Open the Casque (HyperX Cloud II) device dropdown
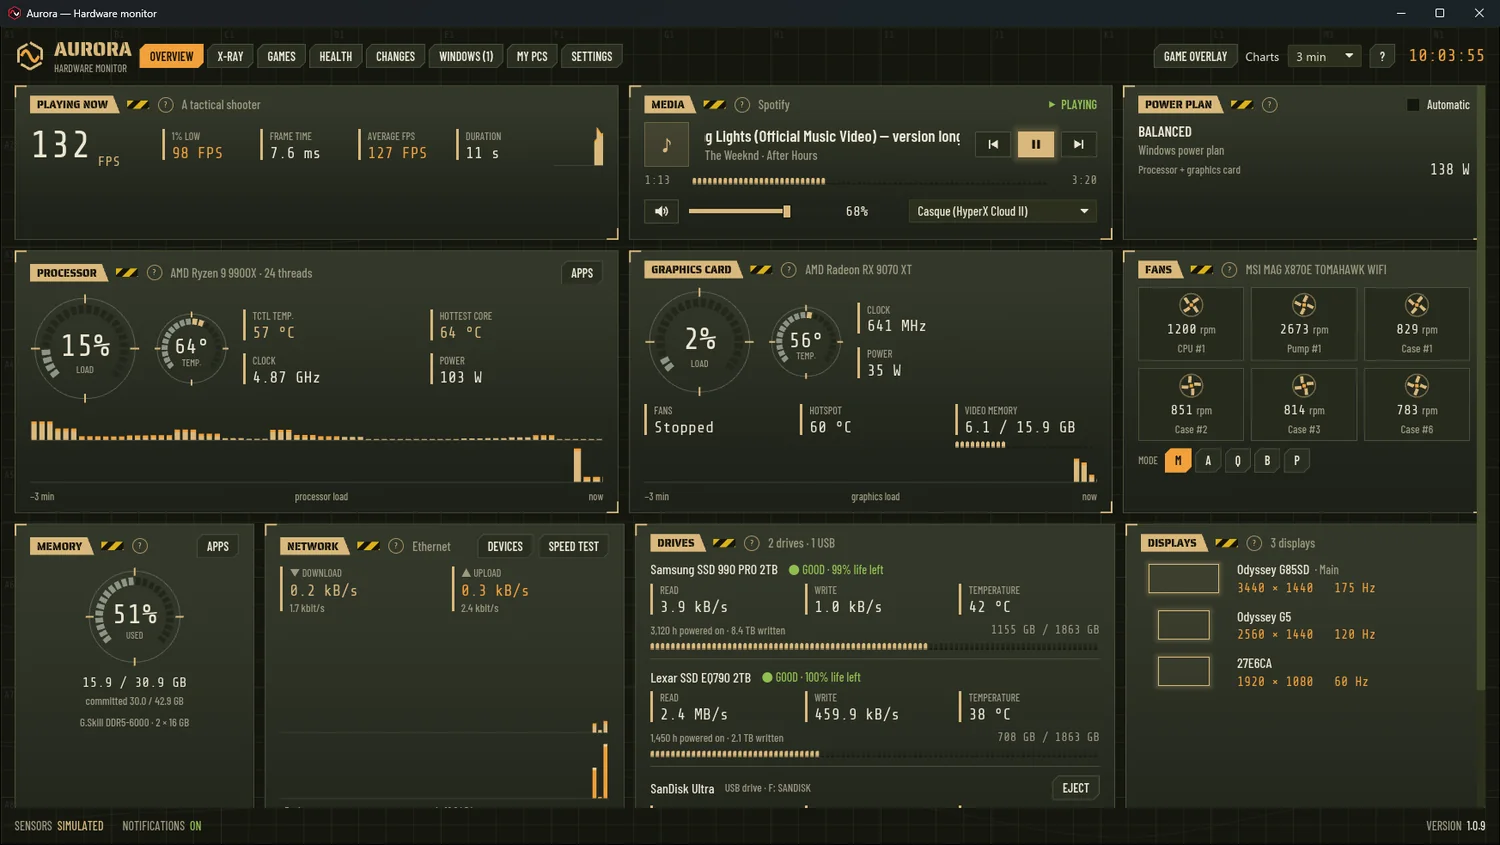The image size is (1500, 845). (1002, 211)
